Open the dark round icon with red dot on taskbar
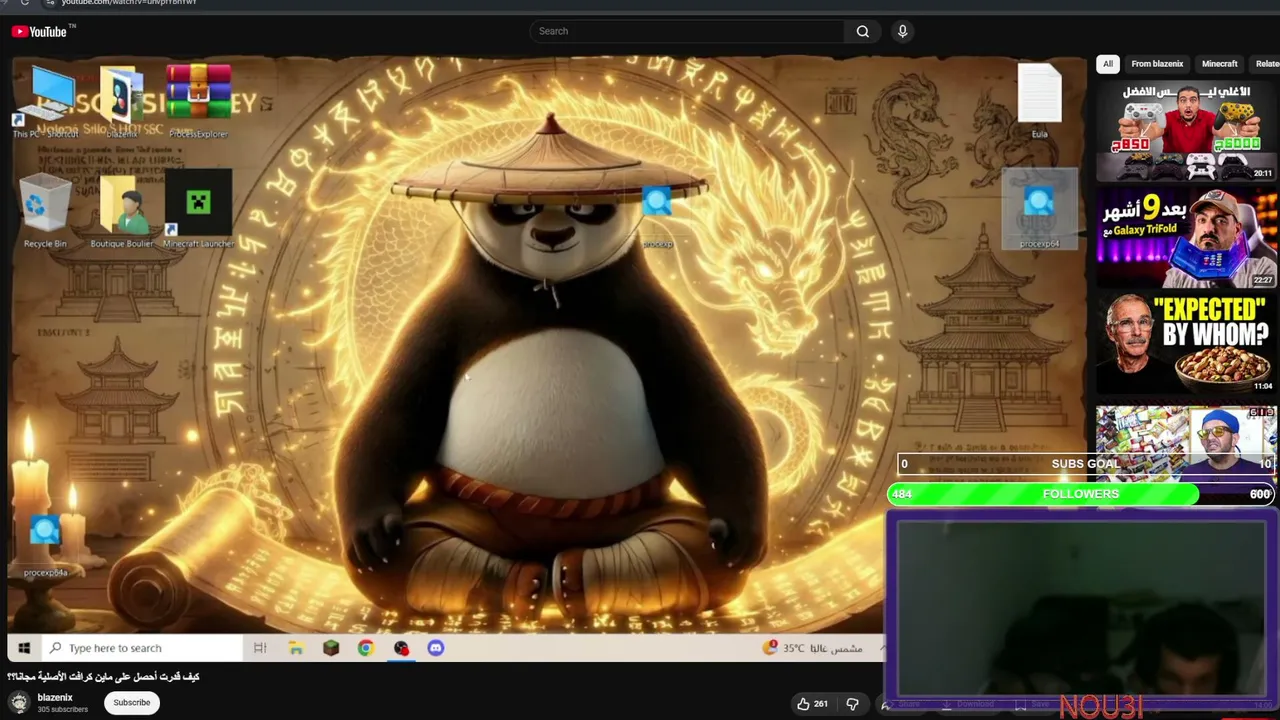This screenshot has height=720, width=1280. 401,648
